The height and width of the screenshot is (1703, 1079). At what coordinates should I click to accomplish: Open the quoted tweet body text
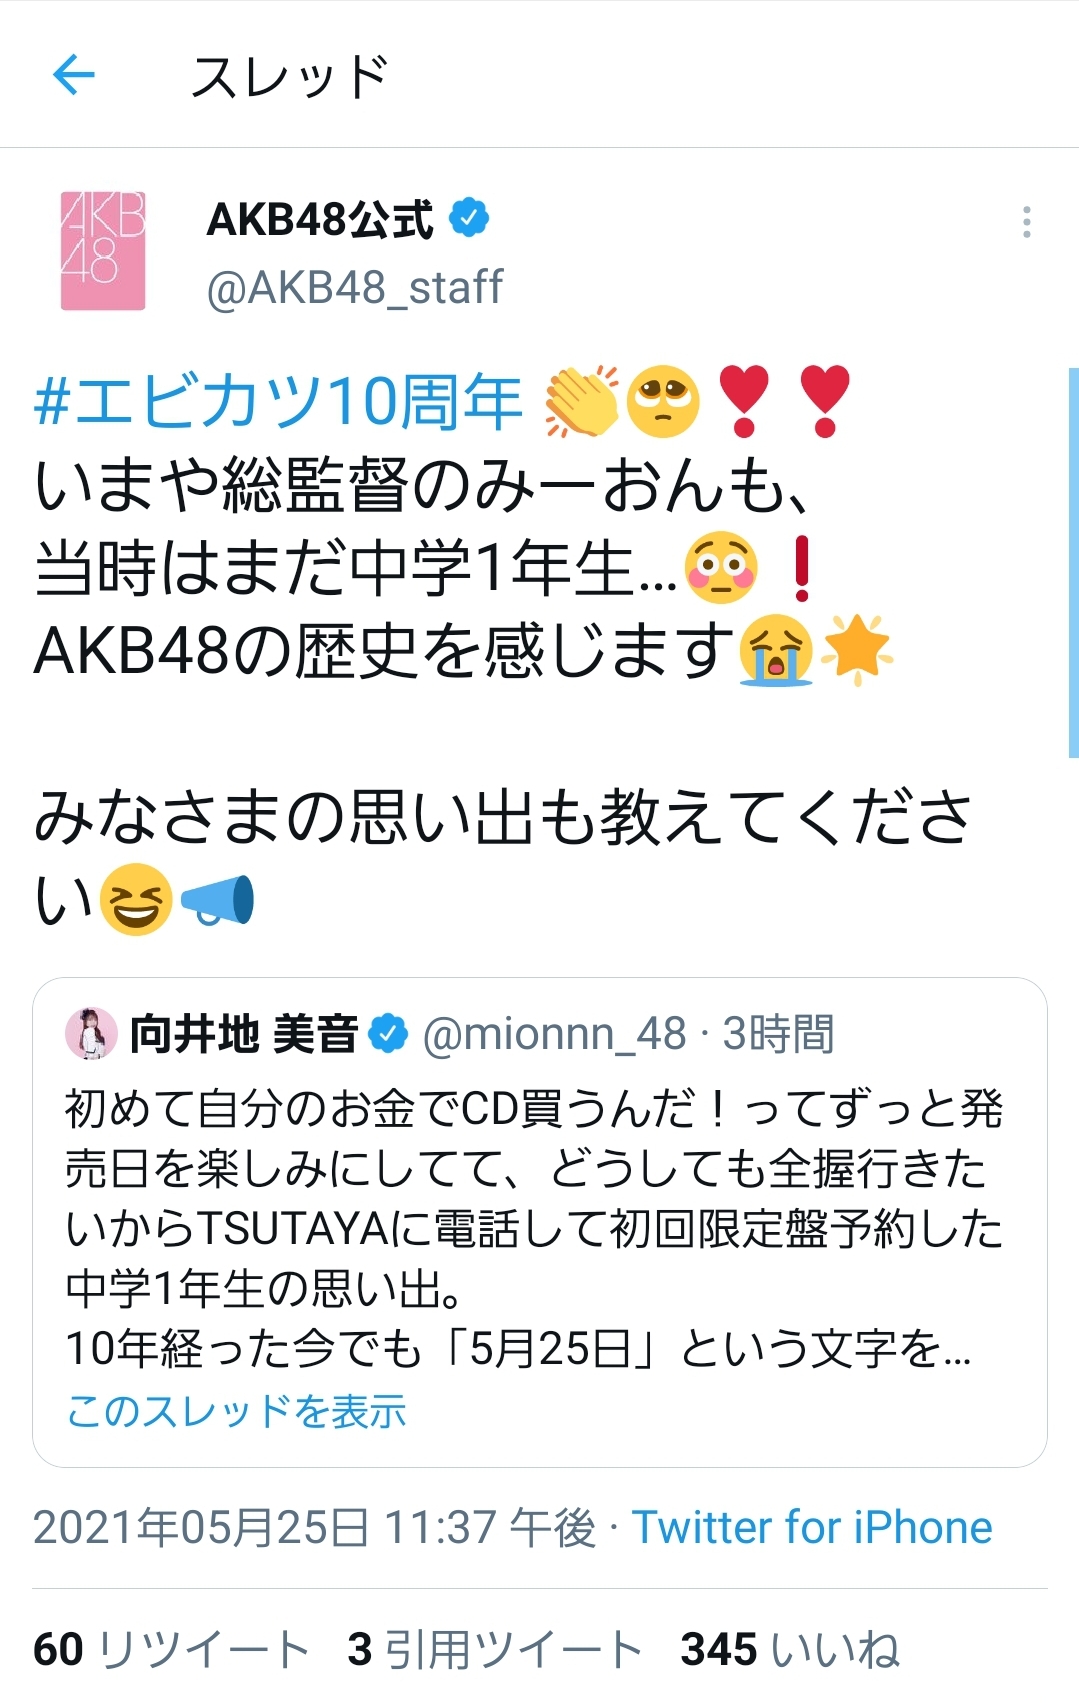(533, 1228)
